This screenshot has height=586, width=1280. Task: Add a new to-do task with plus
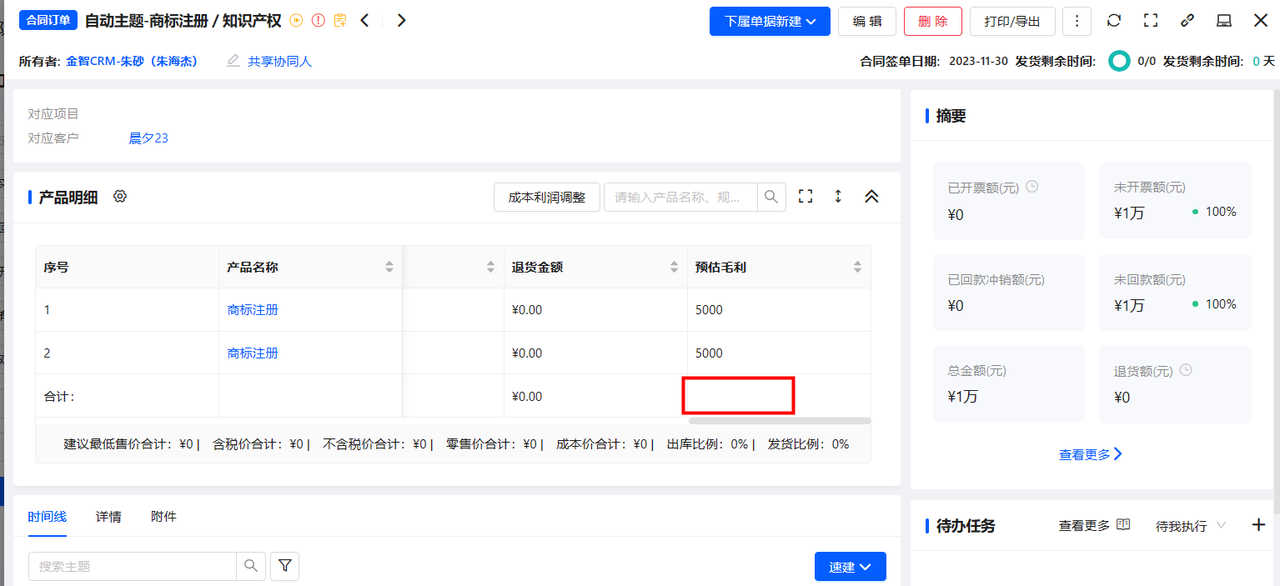(1259, 525)
